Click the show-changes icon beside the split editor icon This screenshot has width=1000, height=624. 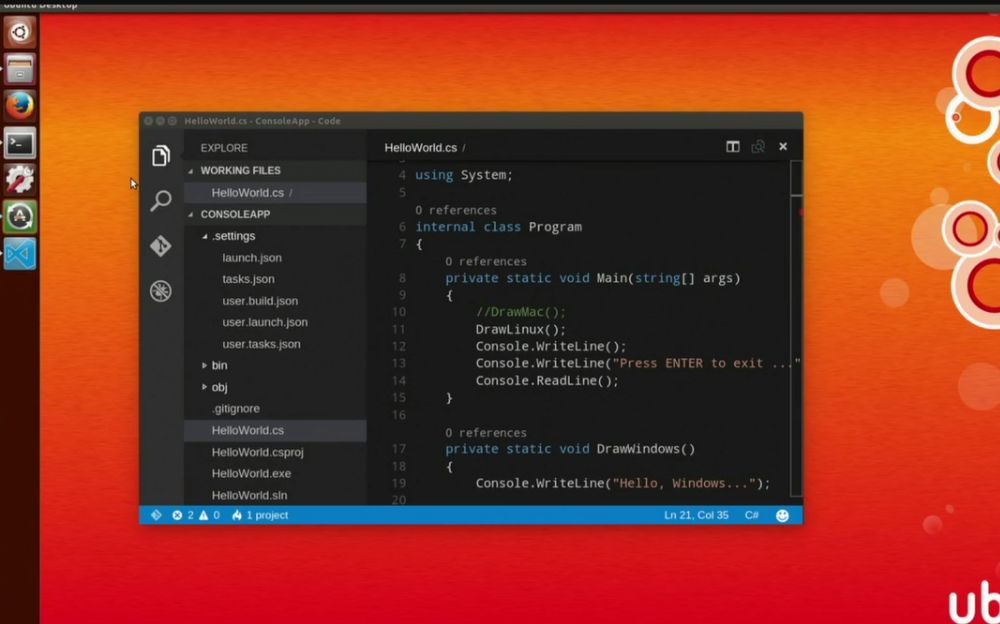point(758,147)
